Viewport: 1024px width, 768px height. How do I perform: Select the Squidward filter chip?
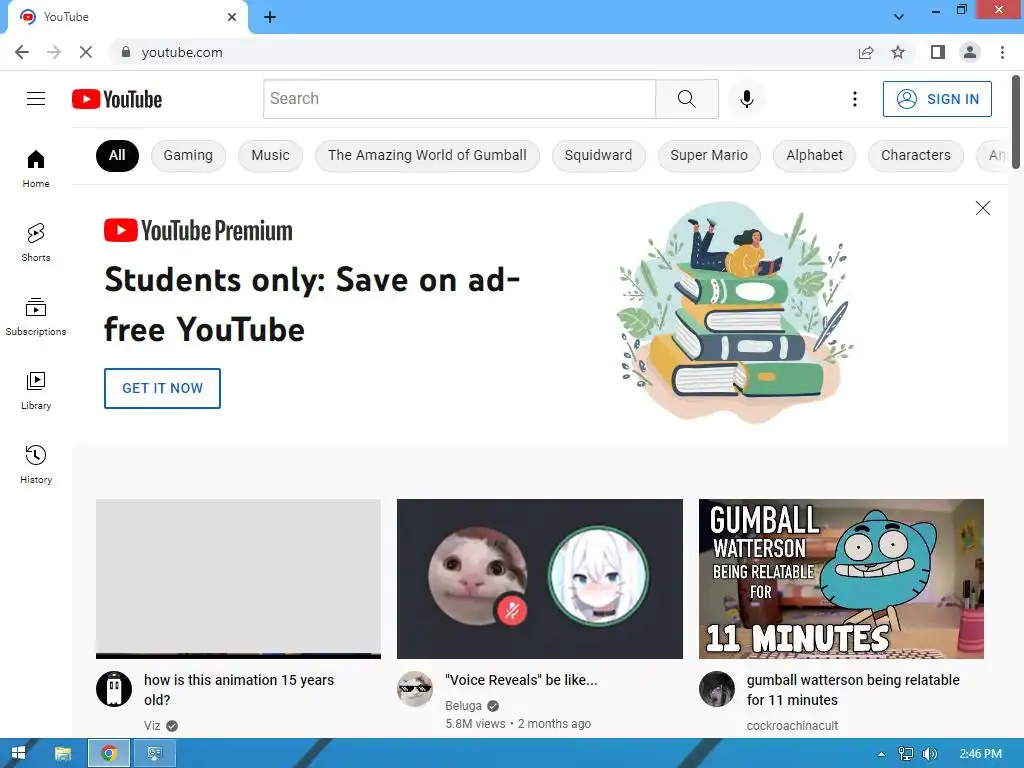pyautogui.click(x=598, y=155)
